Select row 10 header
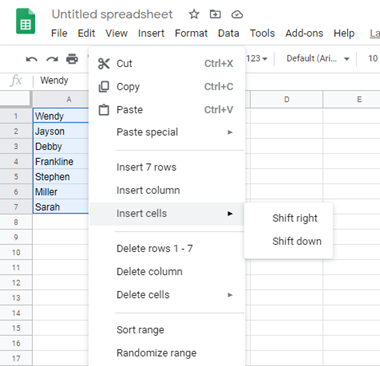The image size is (380, 366). click(x=16, y=252)
